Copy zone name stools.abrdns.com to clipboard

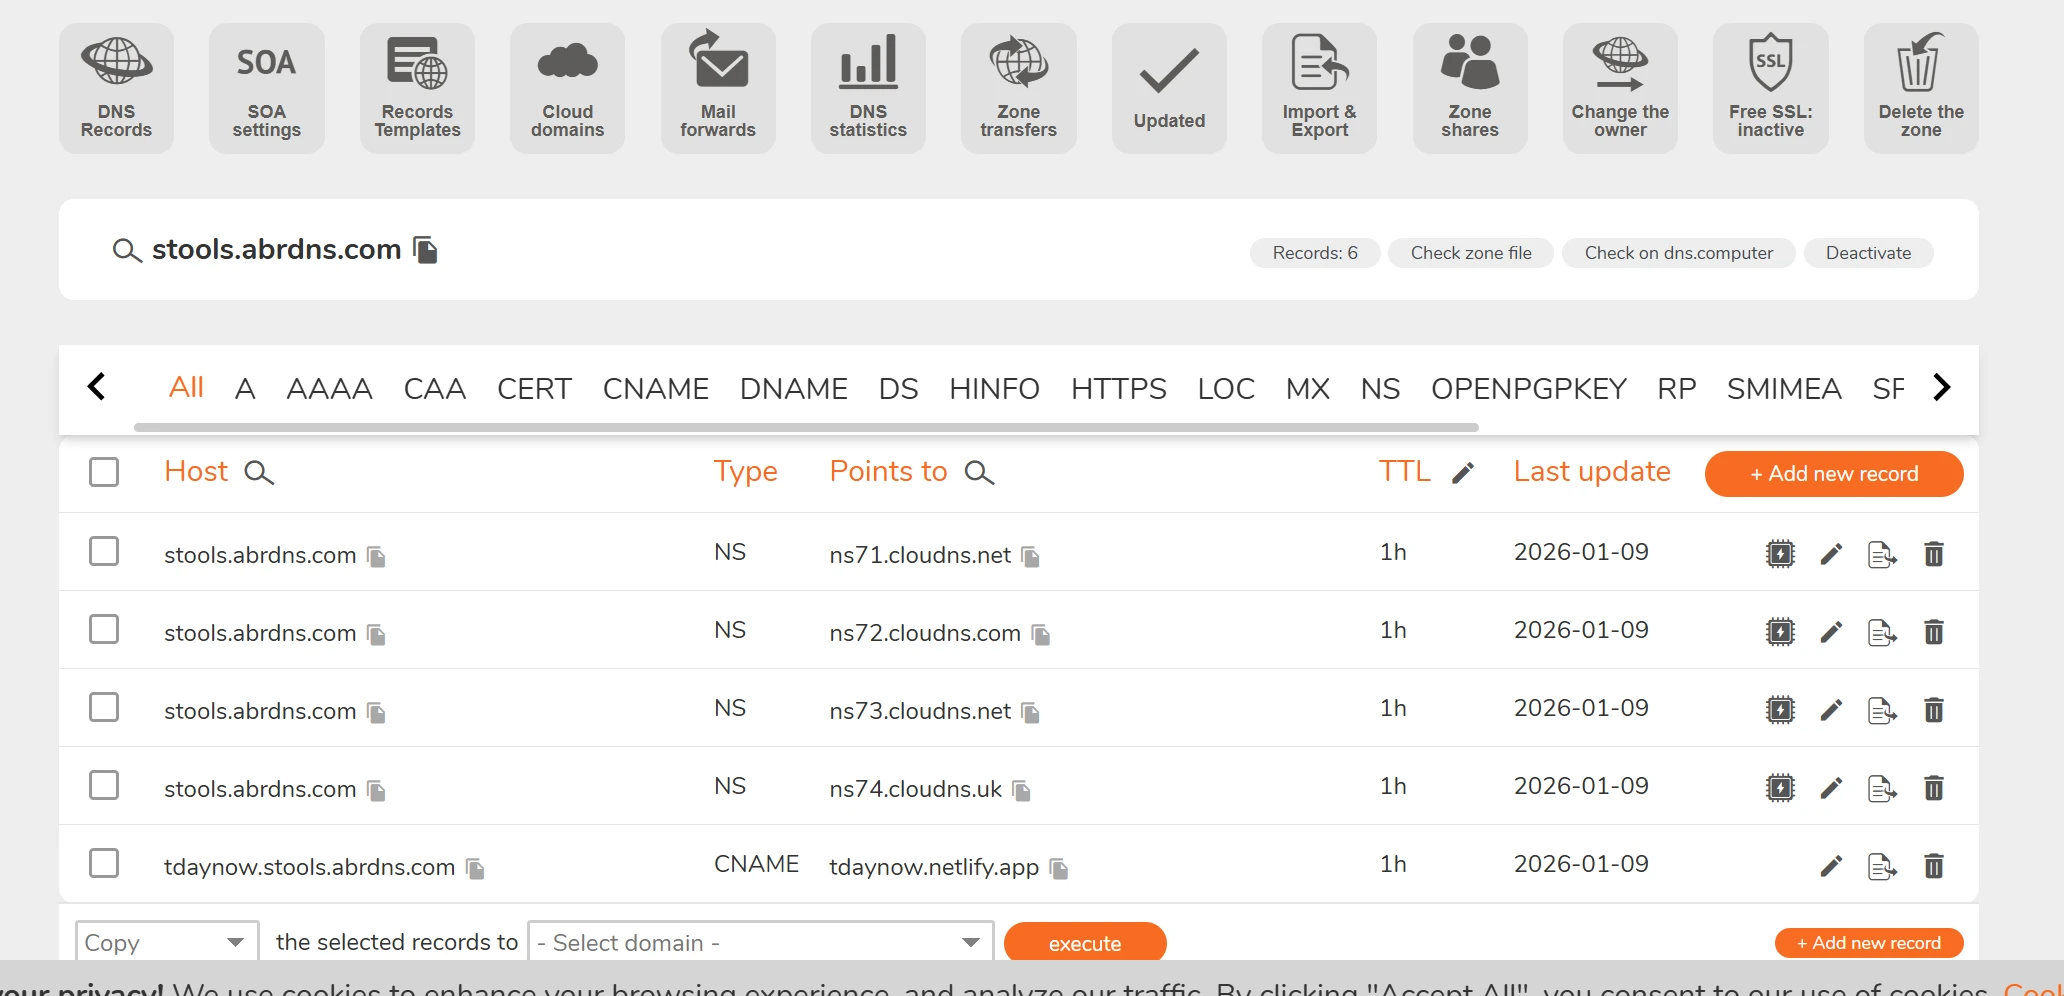[426, 250]
